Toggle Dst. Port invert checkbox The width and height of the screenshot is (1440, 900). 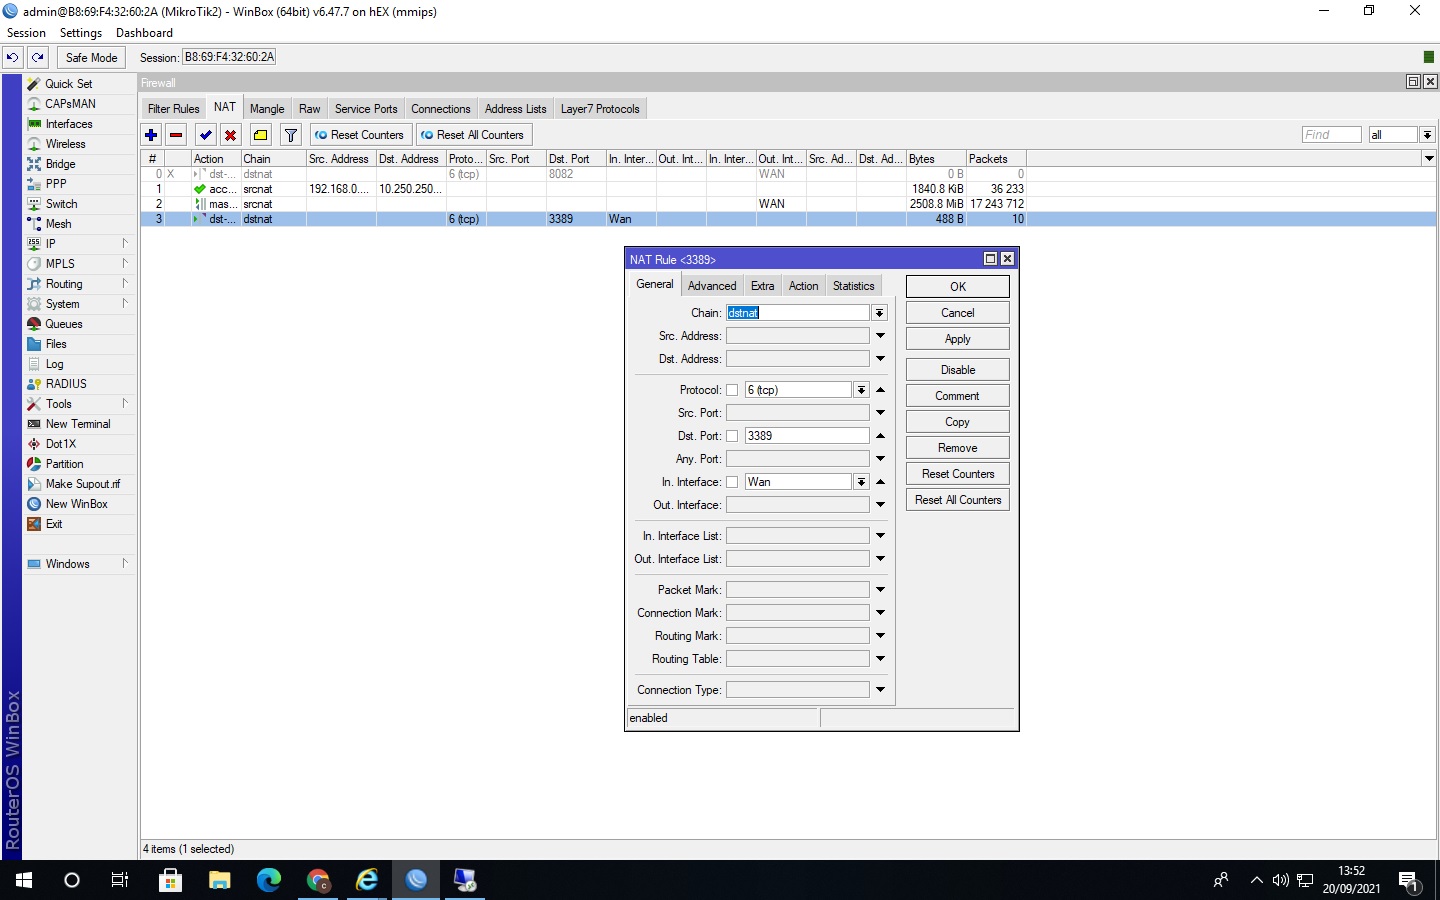(732, 436)
